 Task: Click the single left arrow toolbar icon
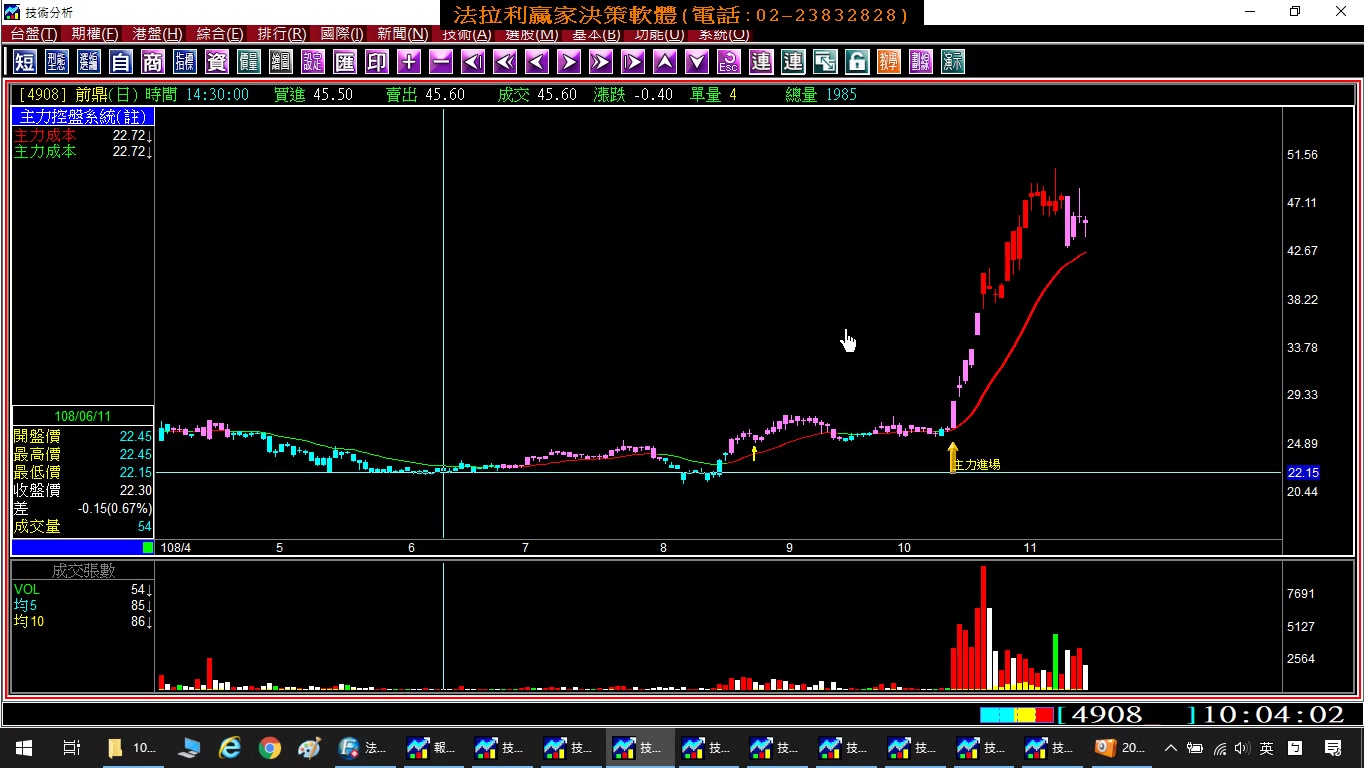(x=537, y=62)
